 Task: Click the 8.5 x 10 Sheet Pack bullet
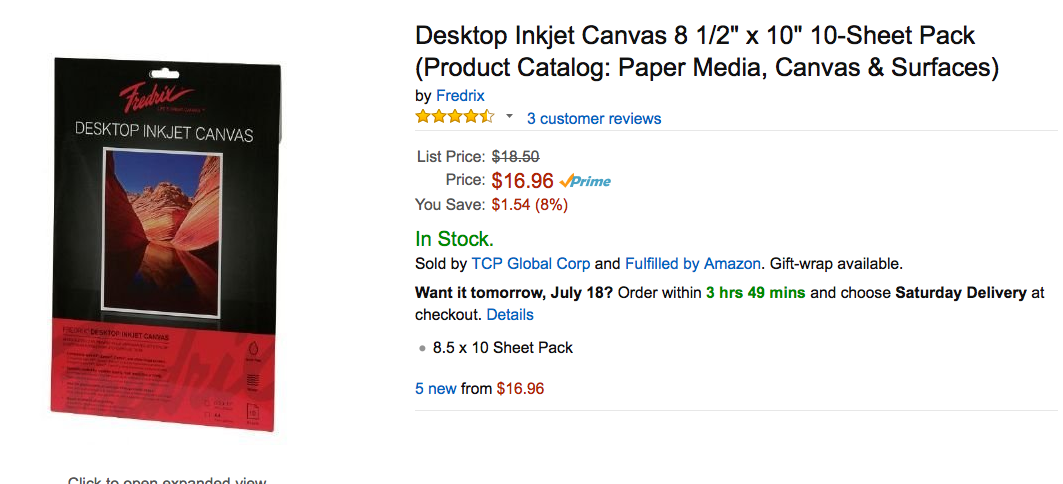tap(503, 348)
